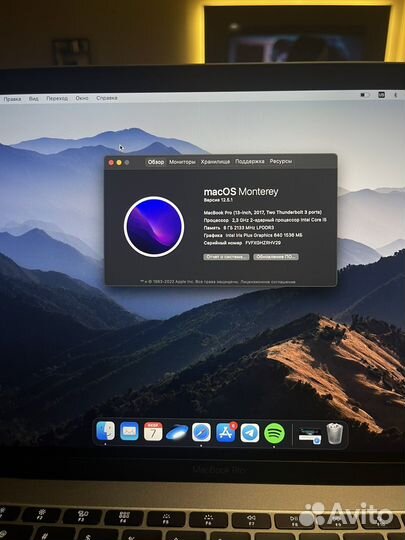The width and height of the screenshot is (405, 540).
Task: Click the Серийный номер line
Action: pyautogui.click(x=242, y=243)
